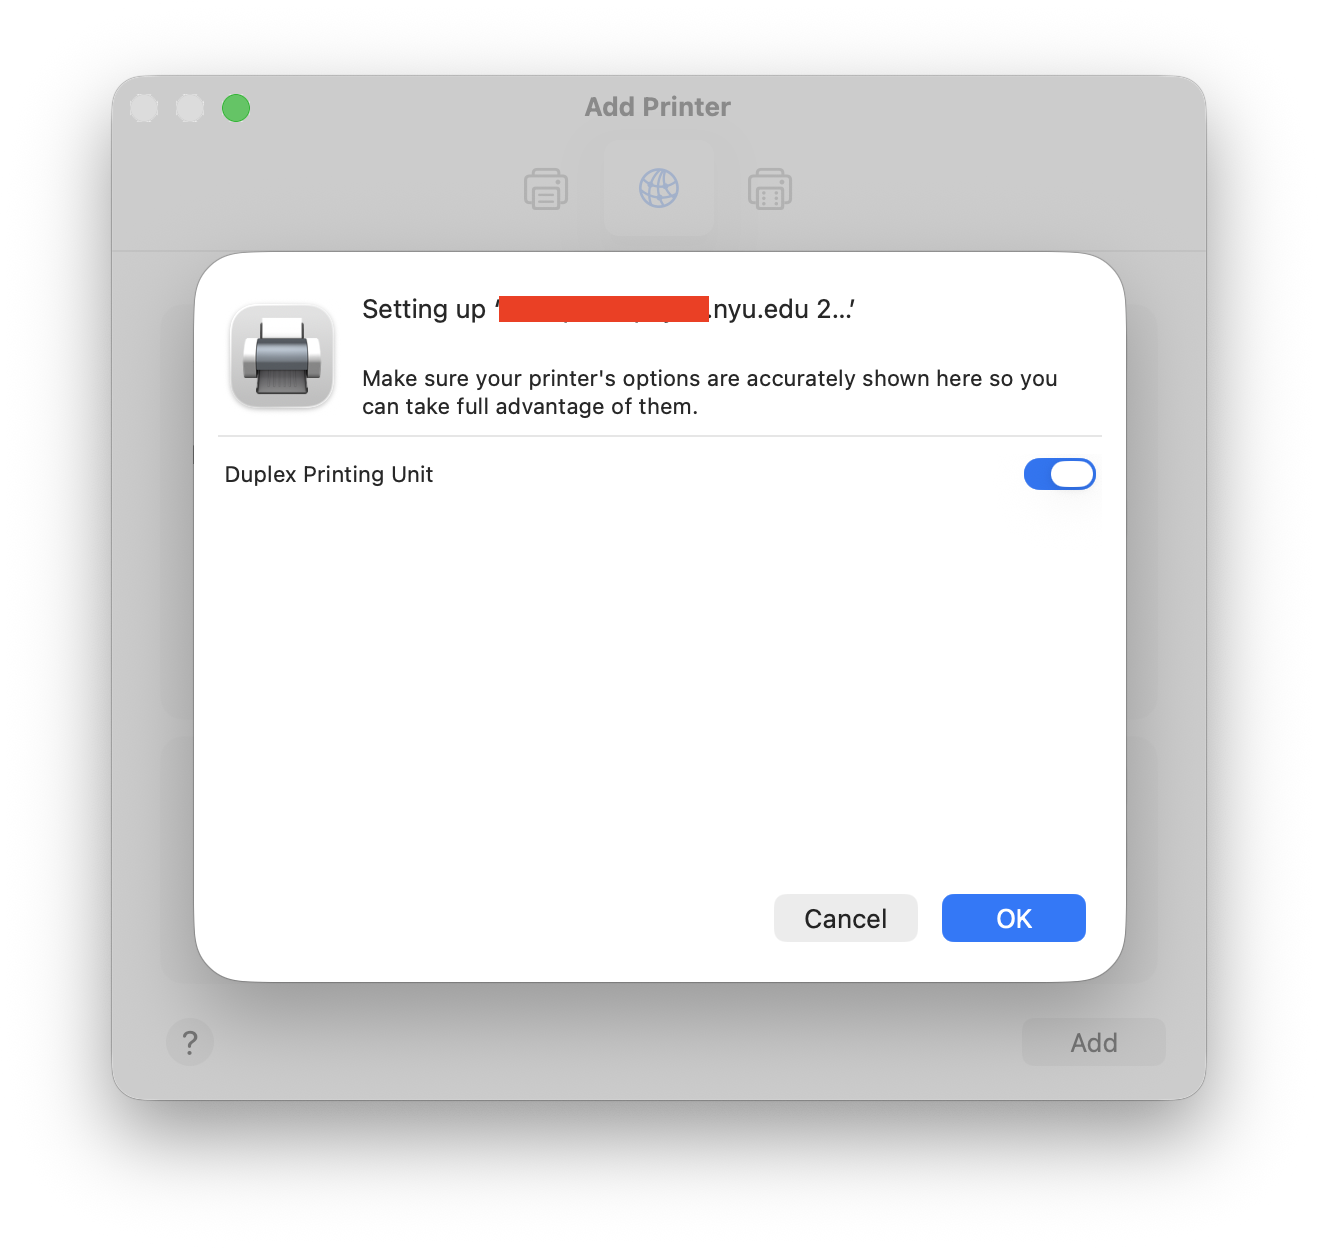Screen dimensions: 1318x1248
Task: Click the Duplex Printing Unit label
Action: [x=328, y=474]
